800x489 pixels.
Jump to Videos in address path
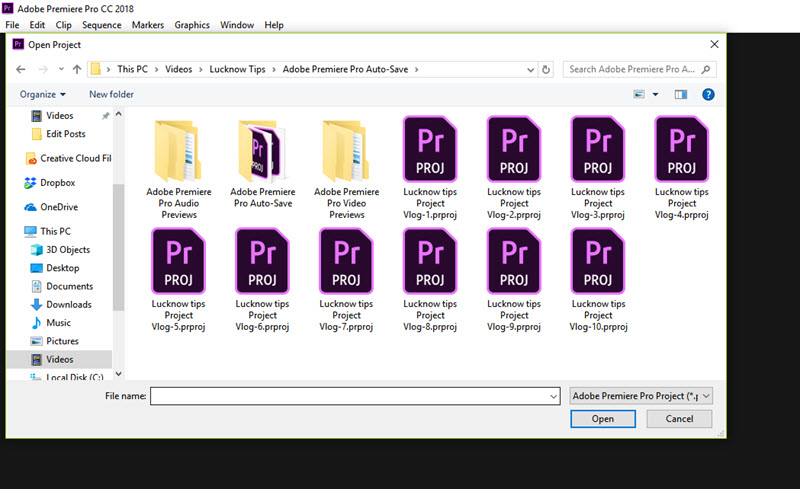179,69
